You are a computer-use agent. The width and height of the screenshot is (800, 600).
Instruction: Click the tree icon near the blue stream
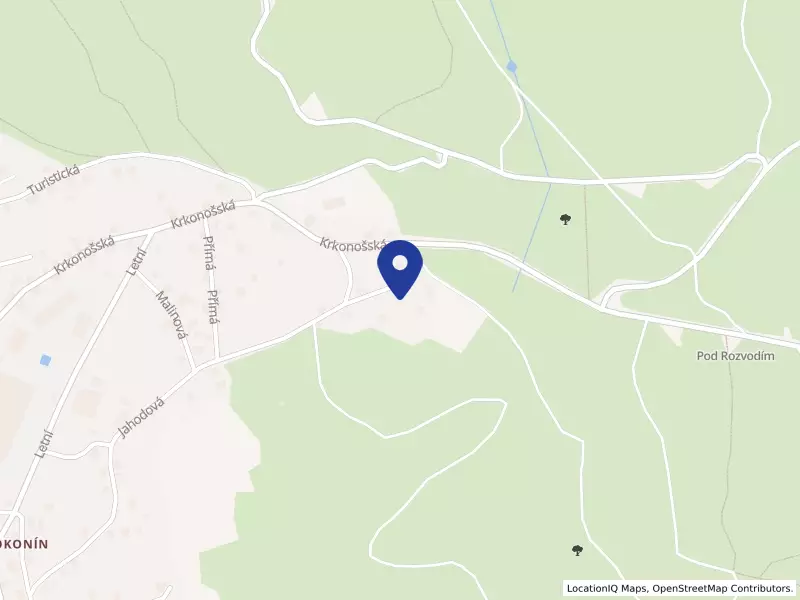(565, 219)
